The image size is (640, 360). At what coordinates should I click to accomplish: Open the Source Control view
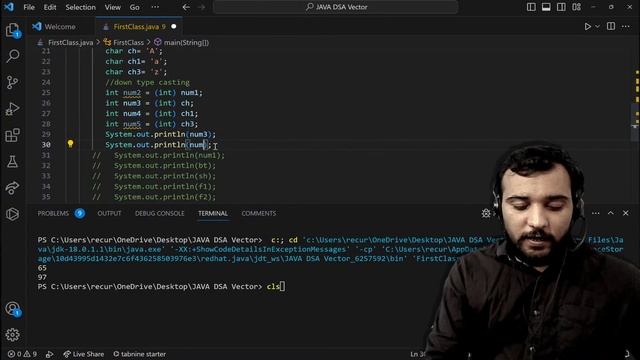click(13, 82)
